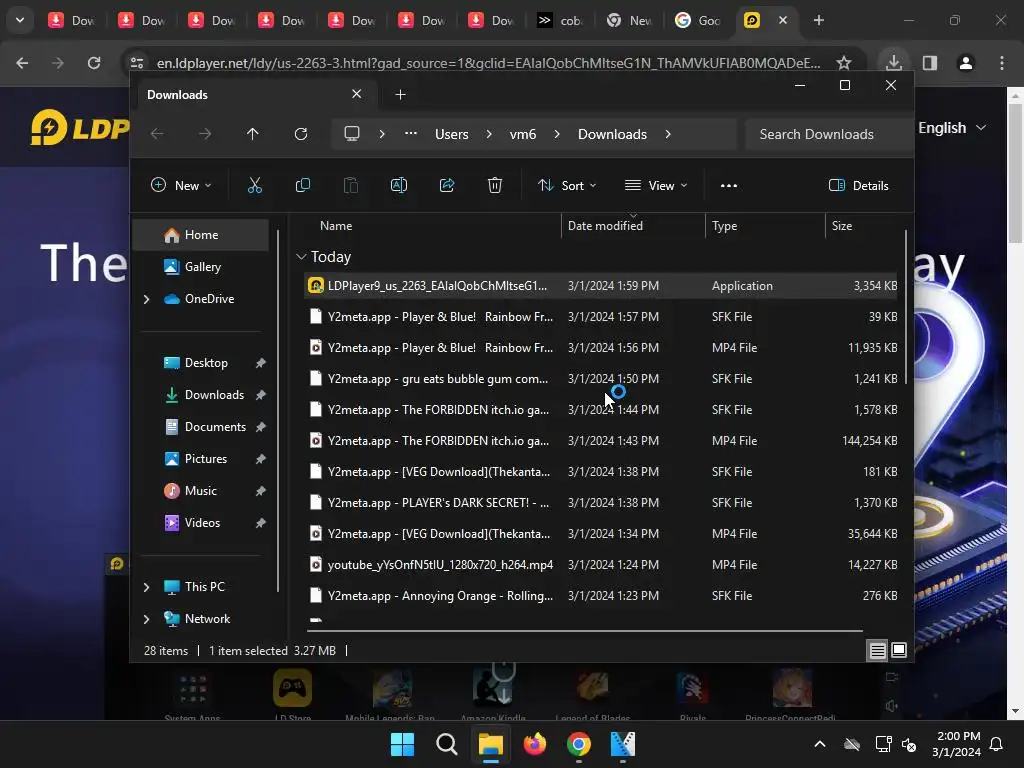This screenshot has height=768, width=1024.
Task: Sort by the Type column header
Action: click(x=765, y=226)
